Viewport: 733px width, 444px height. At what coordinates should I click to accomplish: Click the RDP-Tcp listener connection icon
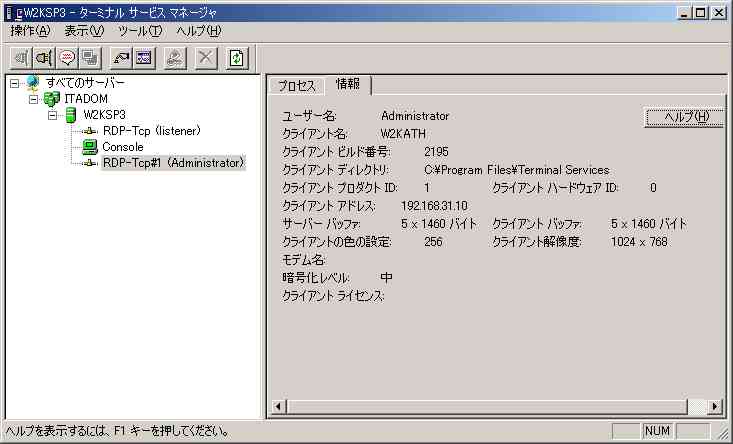point(89,131)
